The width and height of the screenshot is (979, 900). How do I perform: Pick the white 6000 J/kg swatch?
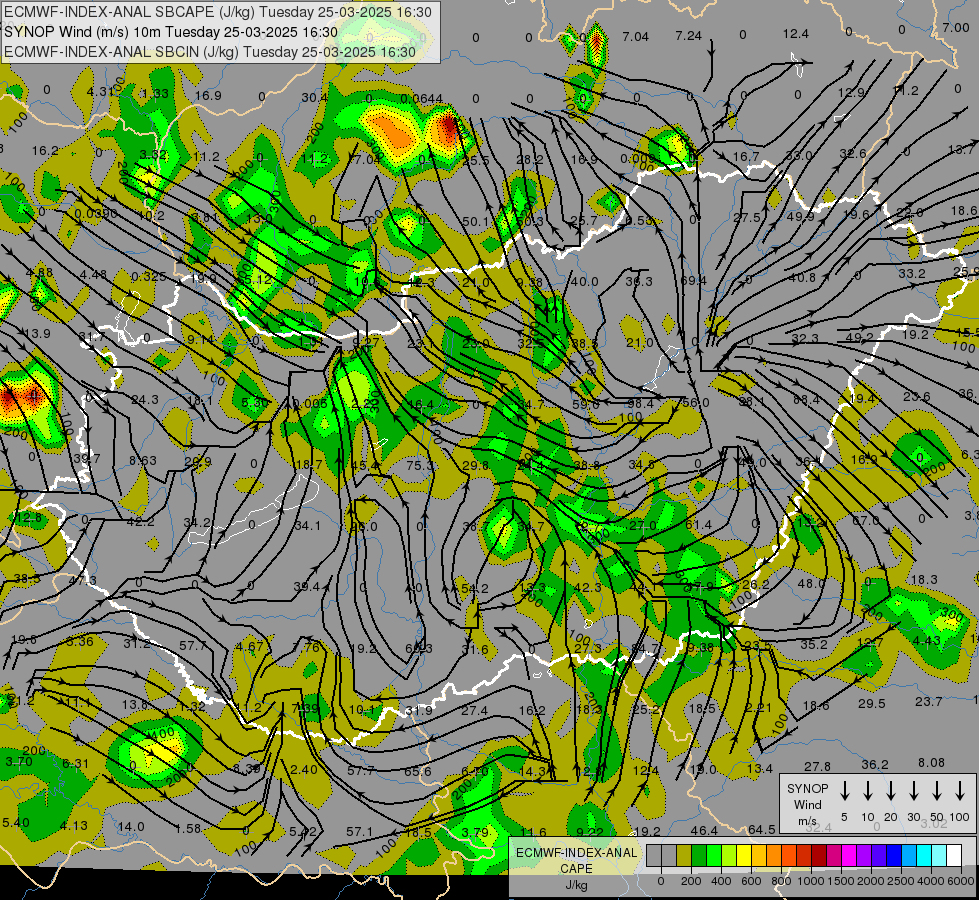(954, 855)
